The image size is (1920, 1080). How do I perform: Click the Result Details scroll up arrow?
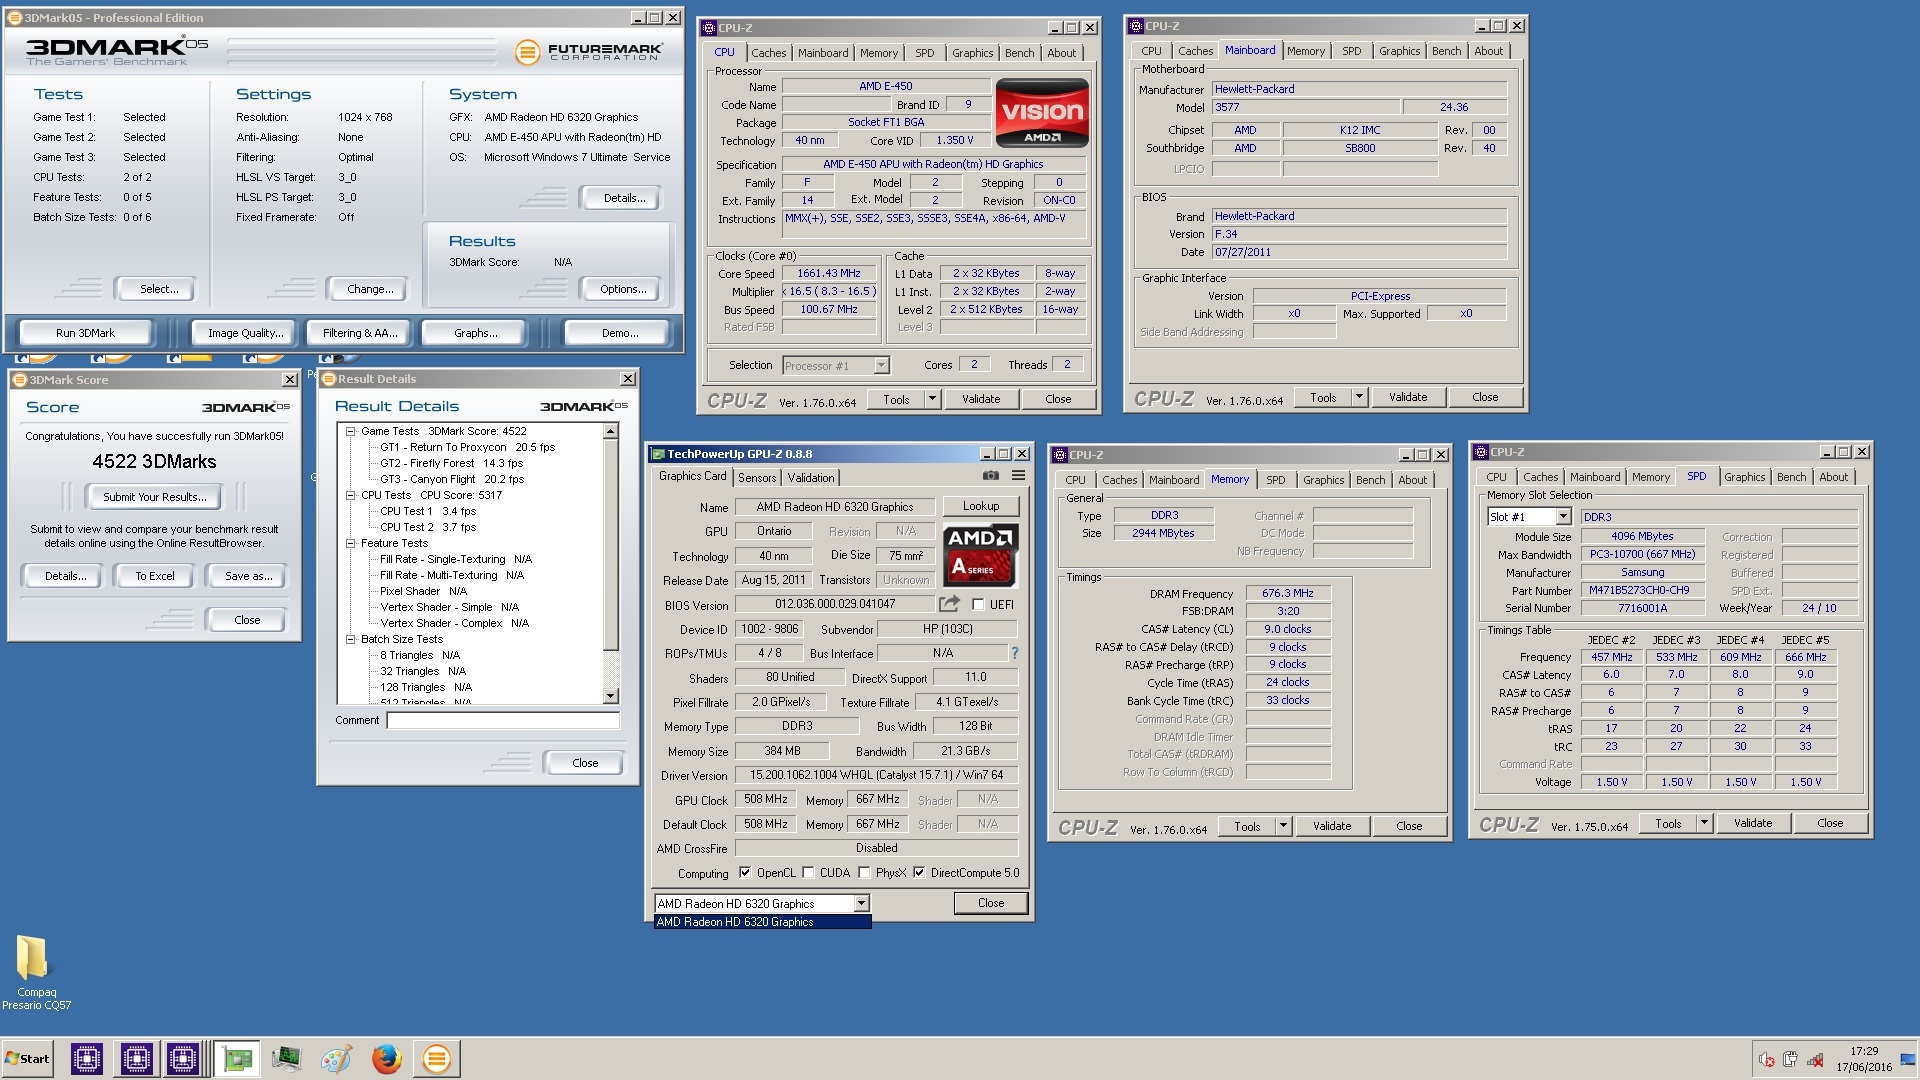click(611, 432)
